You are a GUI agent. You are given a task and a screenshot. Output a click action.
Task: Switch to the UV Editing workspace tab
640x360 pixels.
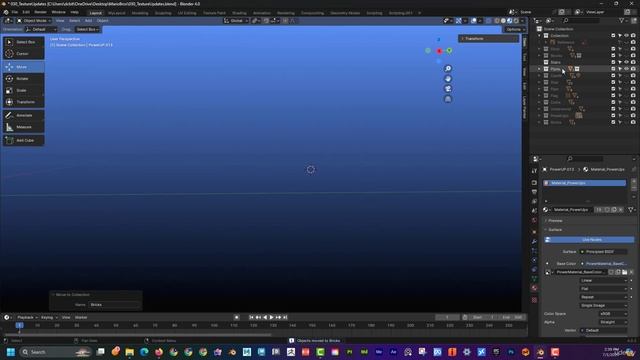coord(187,13)
